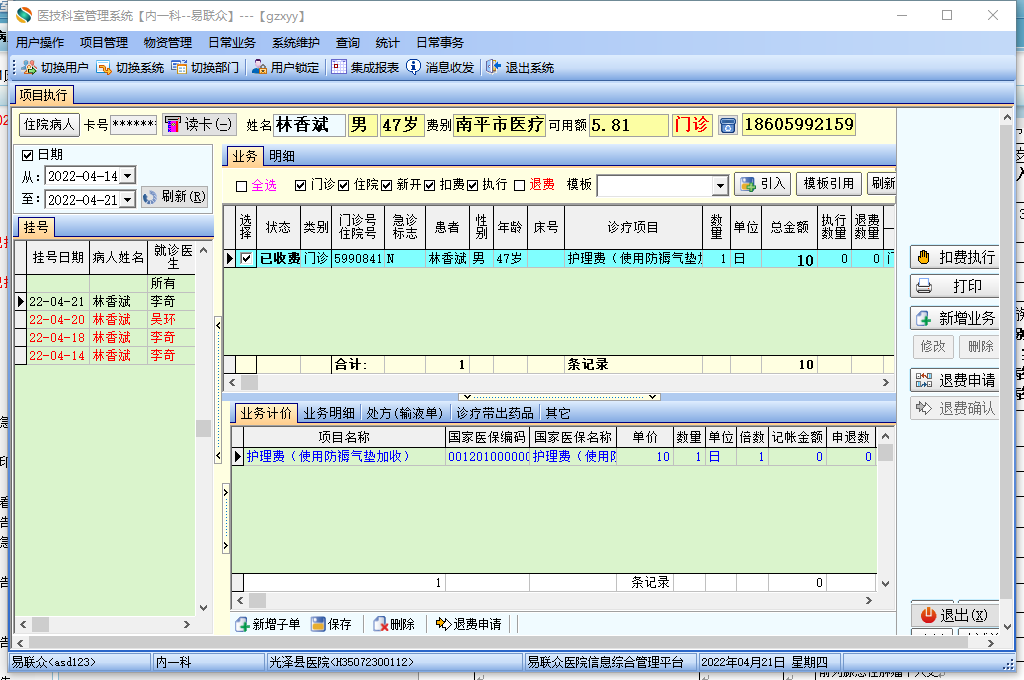Toggle the 扣费 filter checkbox
This screenshot has height=680, width=1024.
coord(430,186)
